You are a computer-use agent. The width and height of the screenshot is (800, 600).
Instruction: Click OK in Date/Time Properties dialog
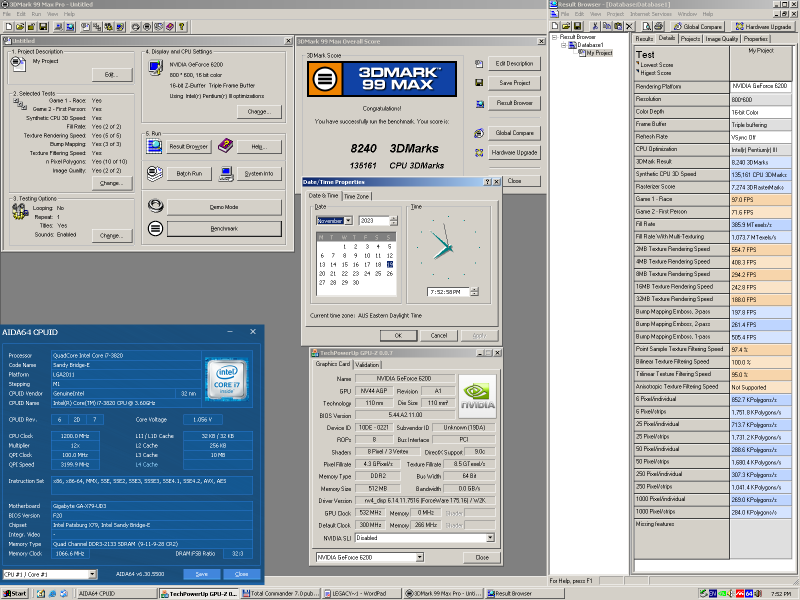[x=398, y=335]
